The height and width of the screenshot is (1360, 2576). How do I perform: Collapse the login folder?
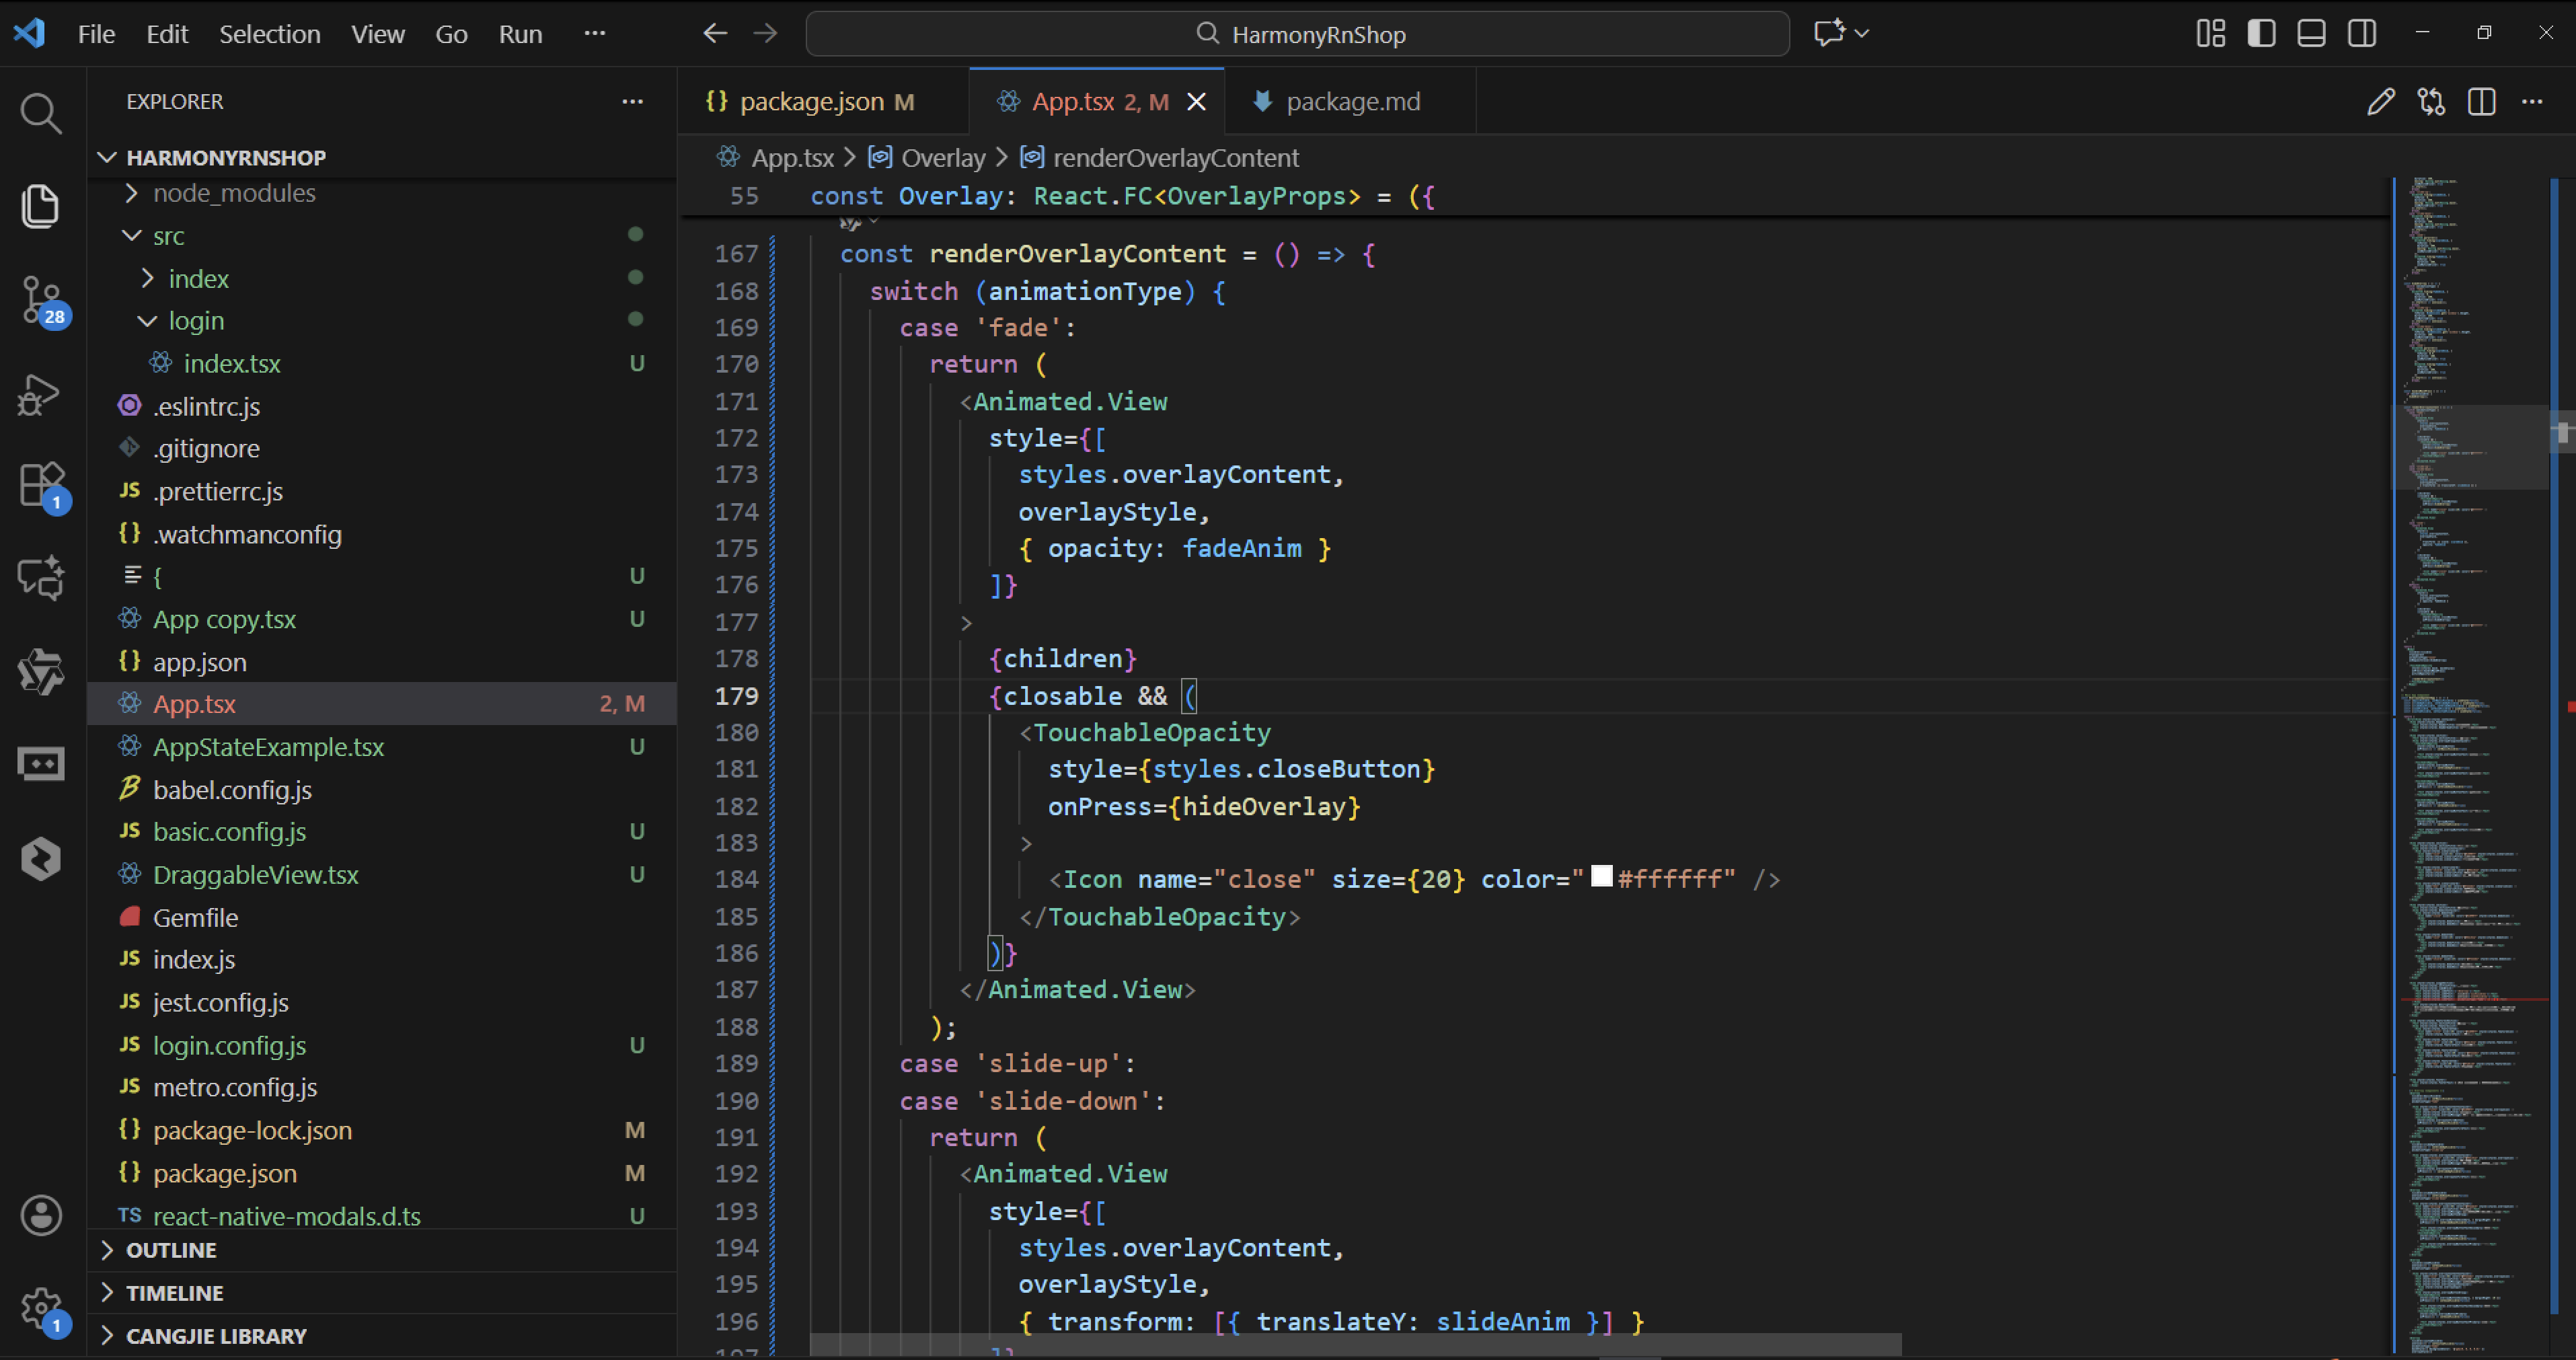tap(195, 321)
